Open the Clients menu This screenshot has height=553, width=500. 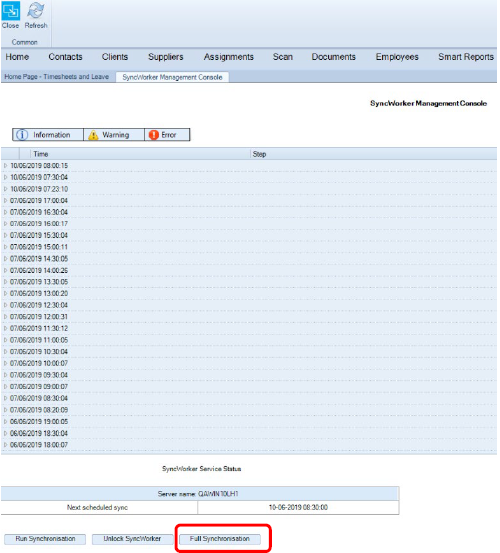[x=115, y=57]
